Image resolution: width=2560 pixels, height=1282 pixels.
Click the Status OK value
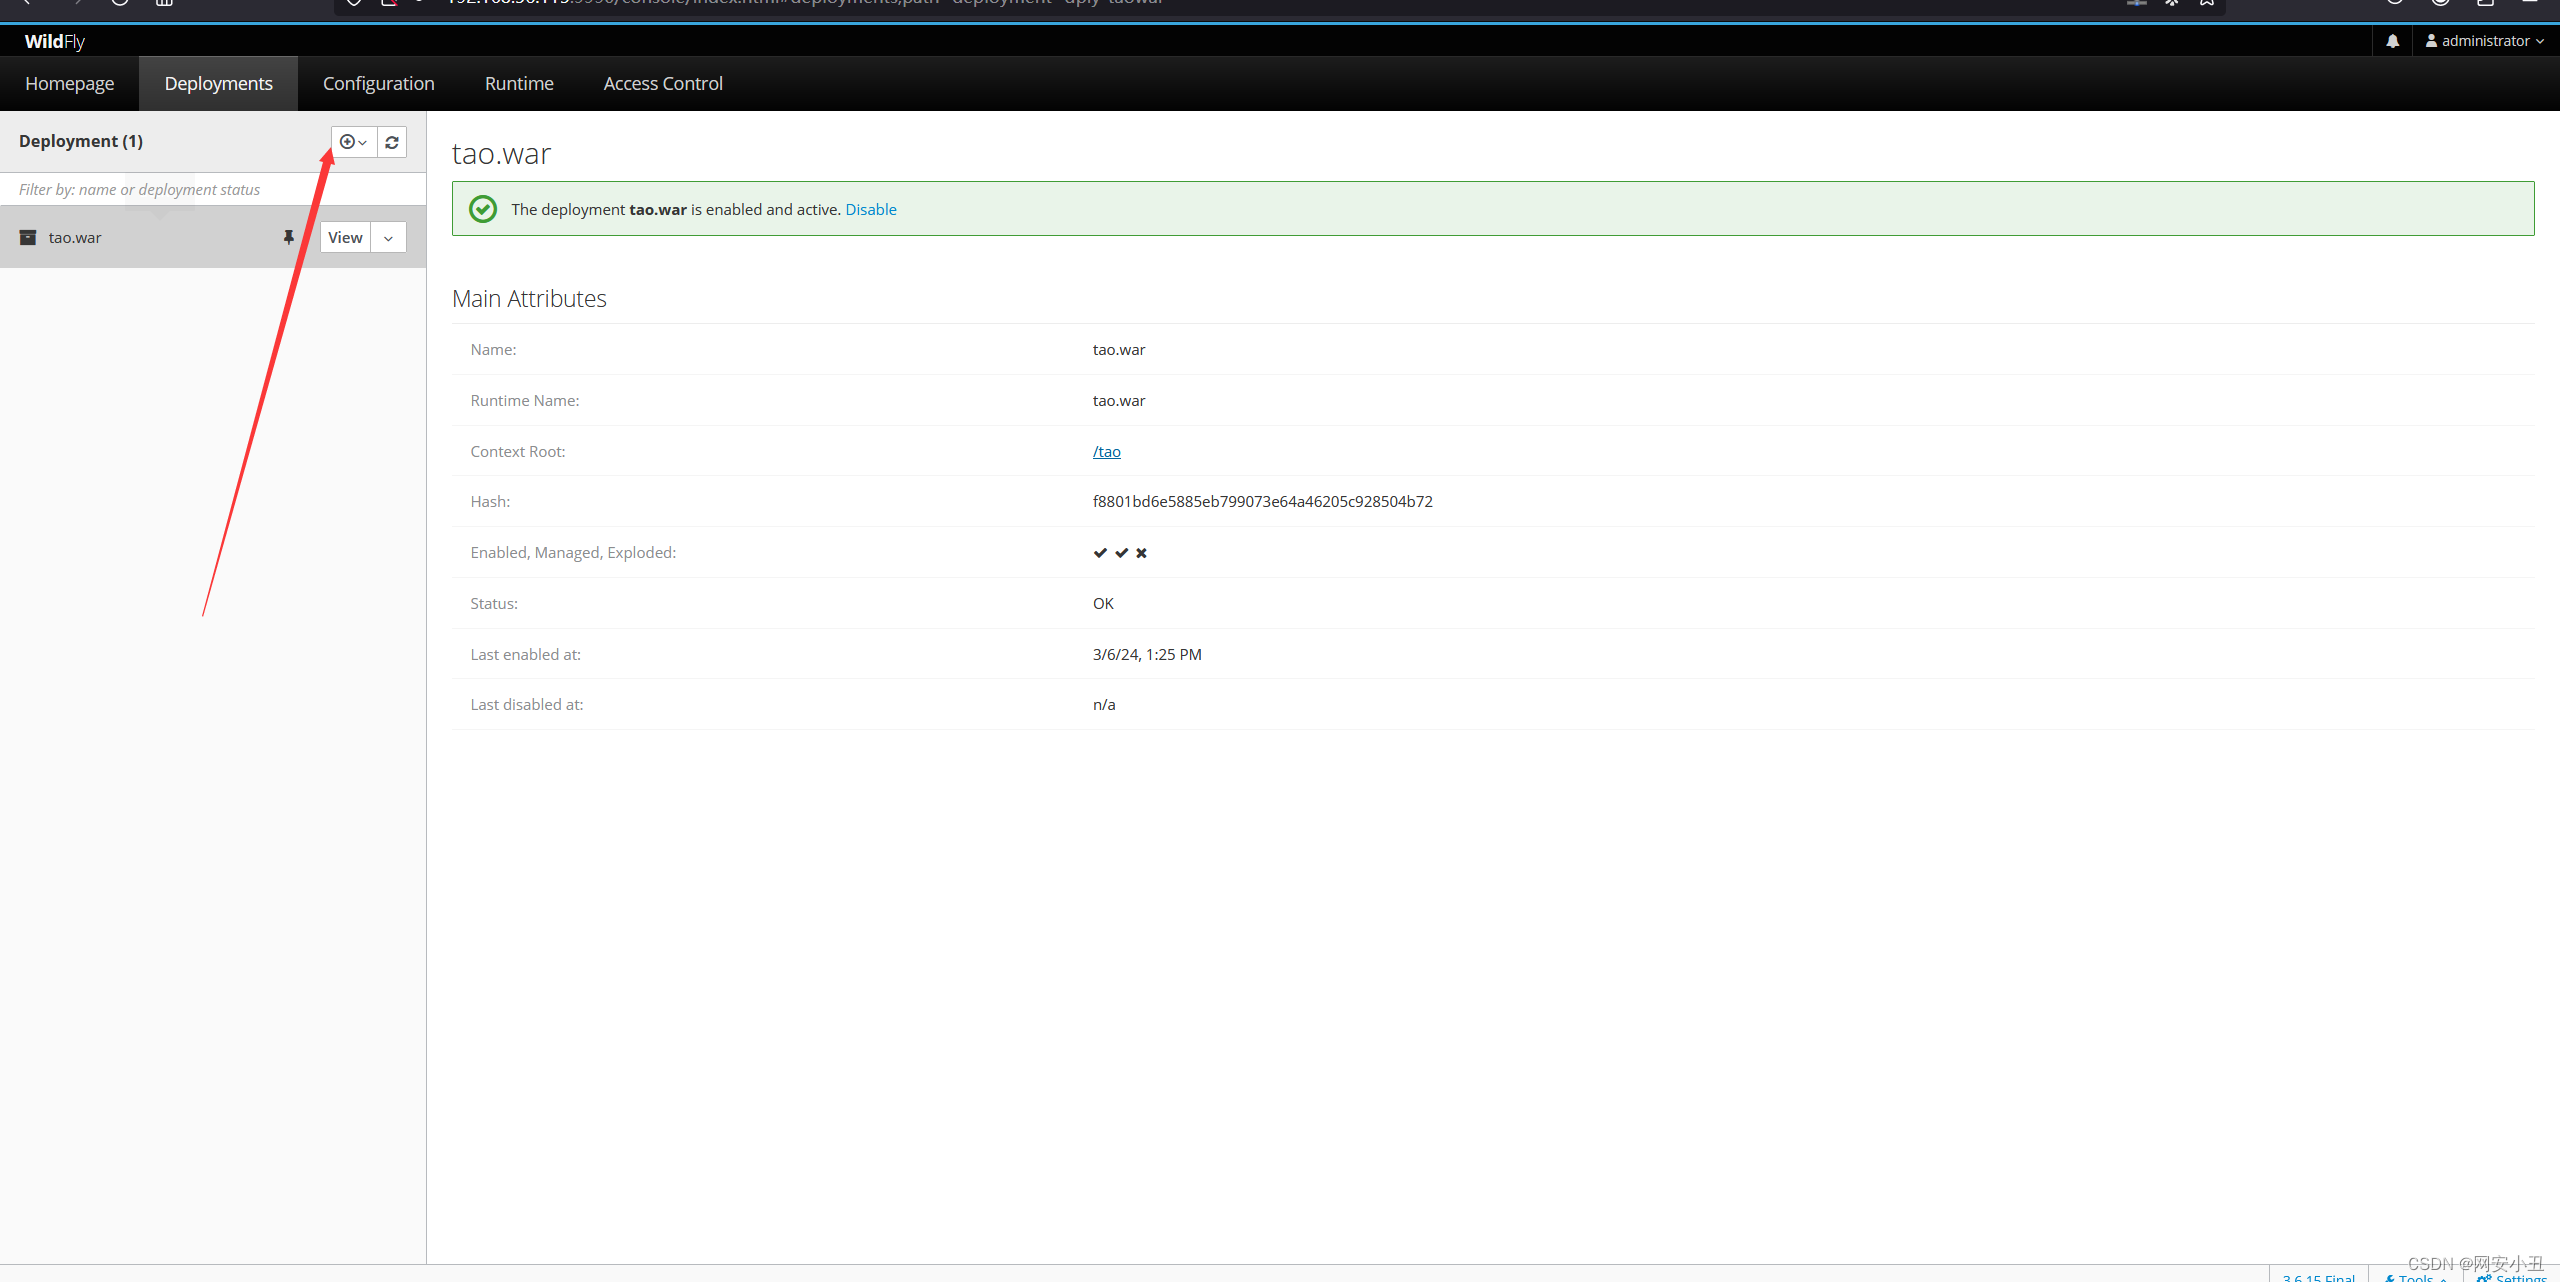pyautogui.click(x=1103, y=603)
